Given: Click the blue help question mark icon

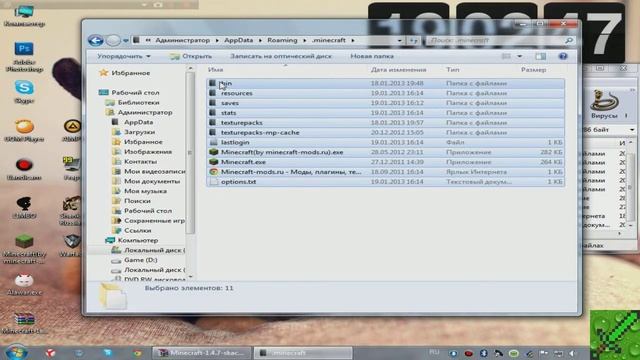Looking at the screenshot, I should coord(563,56).
